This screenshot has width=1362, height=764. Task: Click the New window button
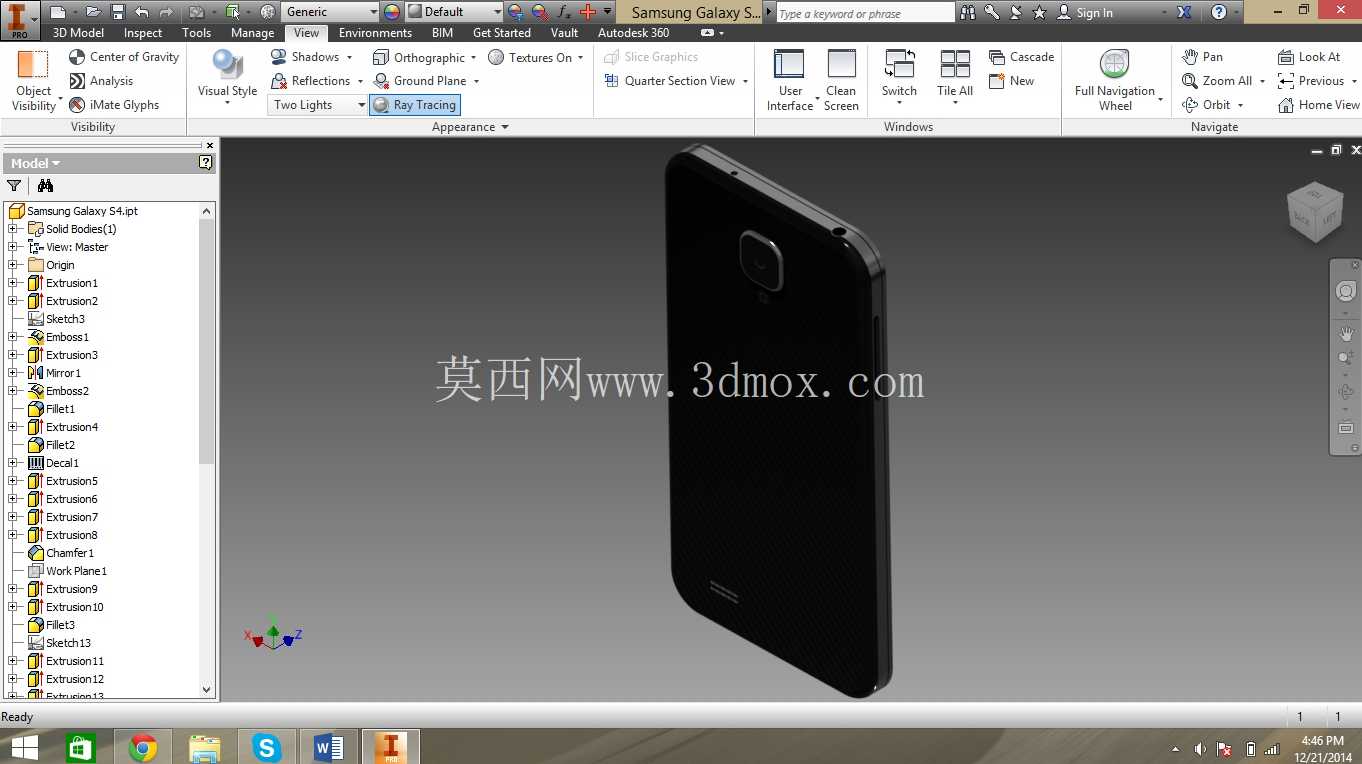point(1011,81)
